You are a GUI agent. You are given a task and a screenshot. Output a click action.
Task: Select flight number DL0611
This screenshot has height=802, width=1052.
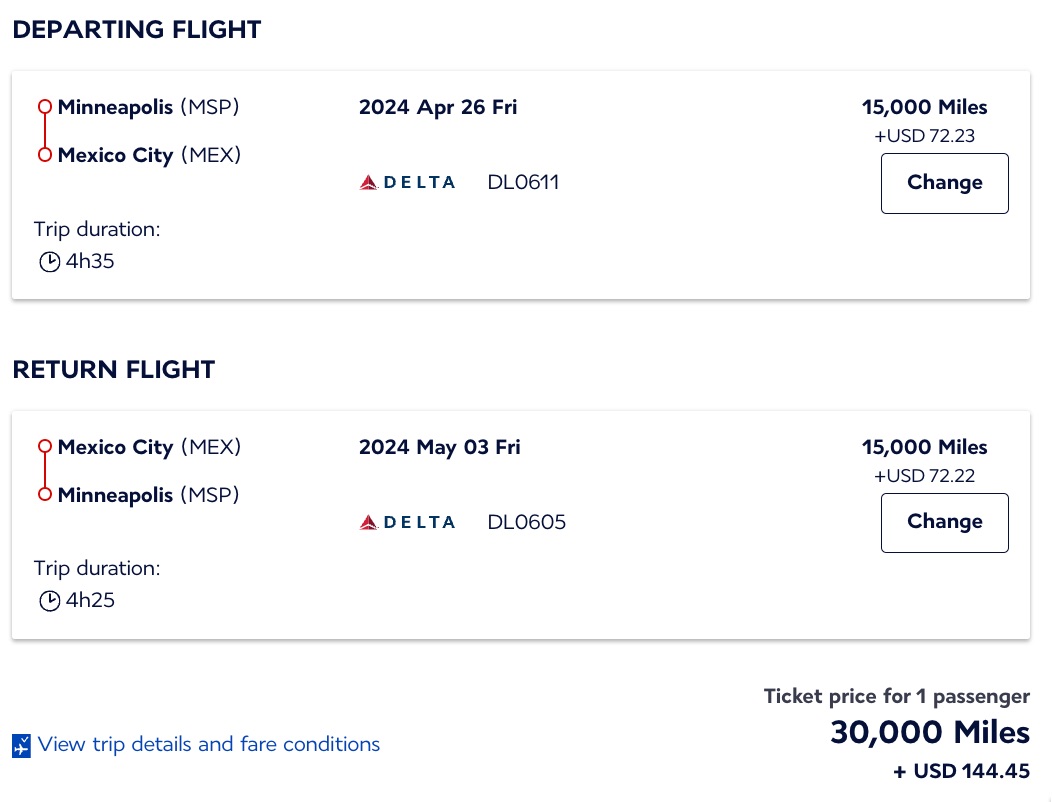point(522,182)
